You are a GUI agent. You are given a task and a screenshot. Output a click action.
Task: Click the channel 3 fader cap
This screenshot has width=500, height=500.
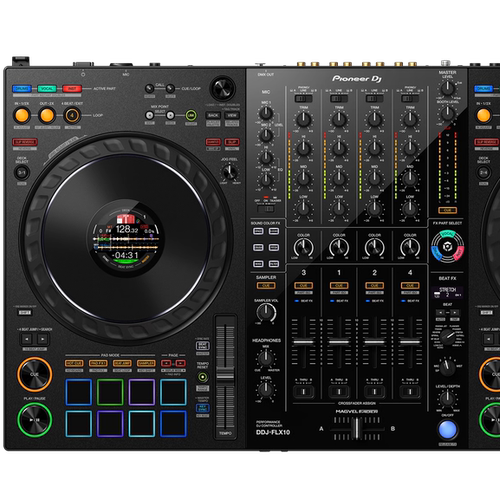[303, 342]
